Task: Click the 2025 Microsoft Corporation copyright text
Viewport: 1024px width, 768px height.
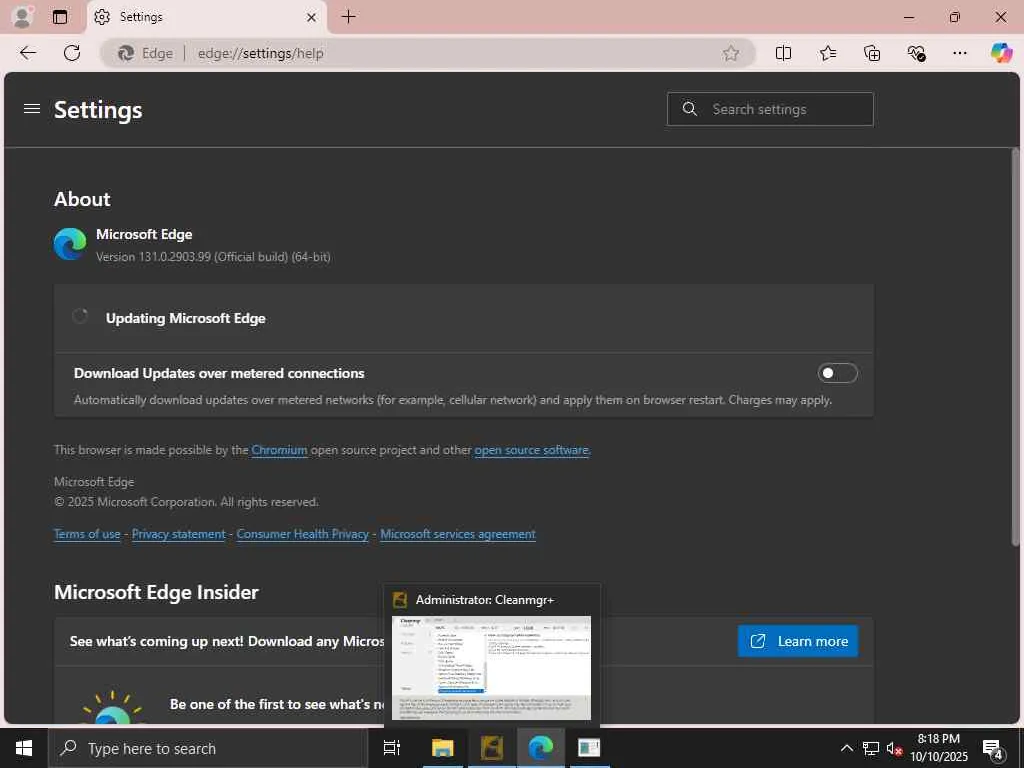Action: point(186,502)
